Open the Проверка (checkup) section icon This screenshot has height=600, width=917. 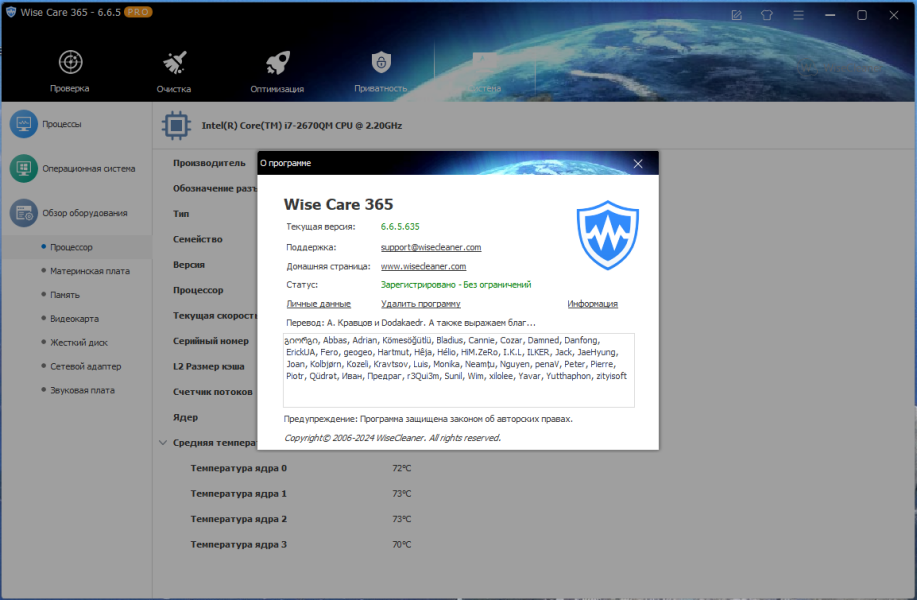pyautogui.click(x=70, y=62)
